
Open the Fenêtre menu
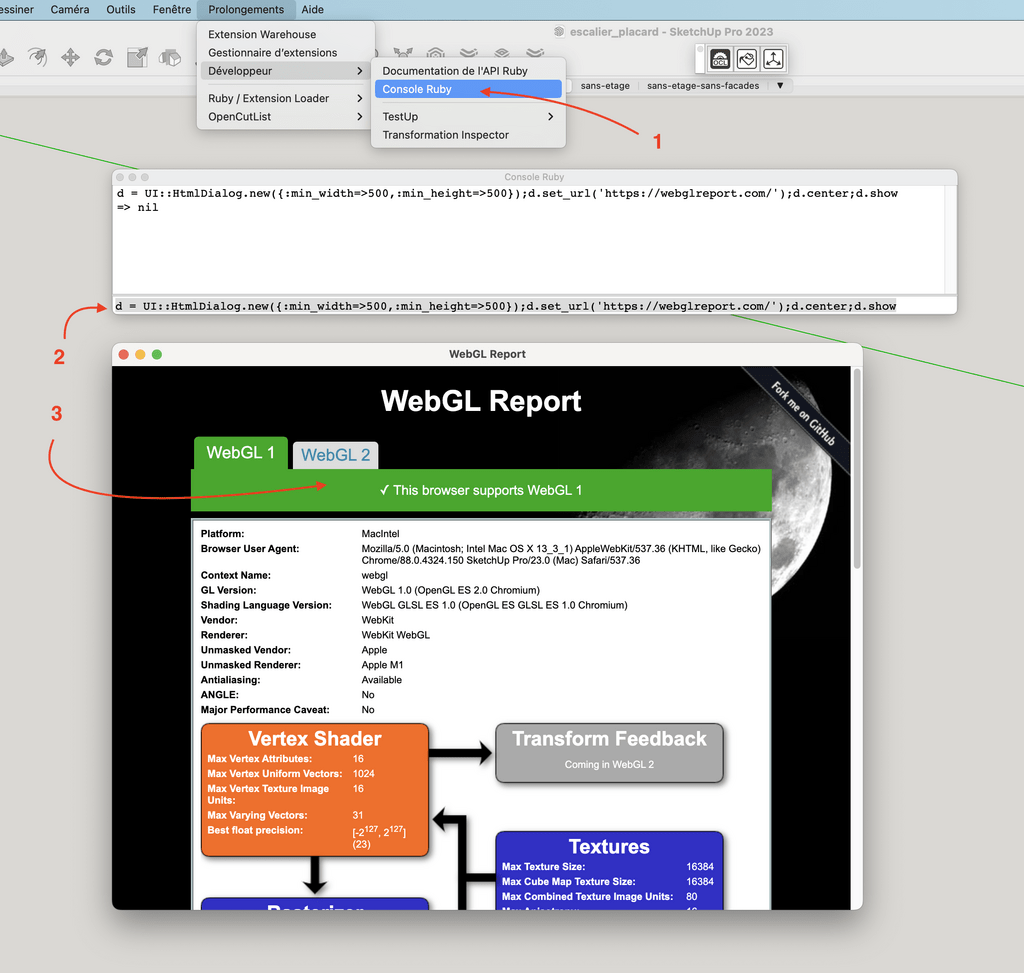click(172, 10)
